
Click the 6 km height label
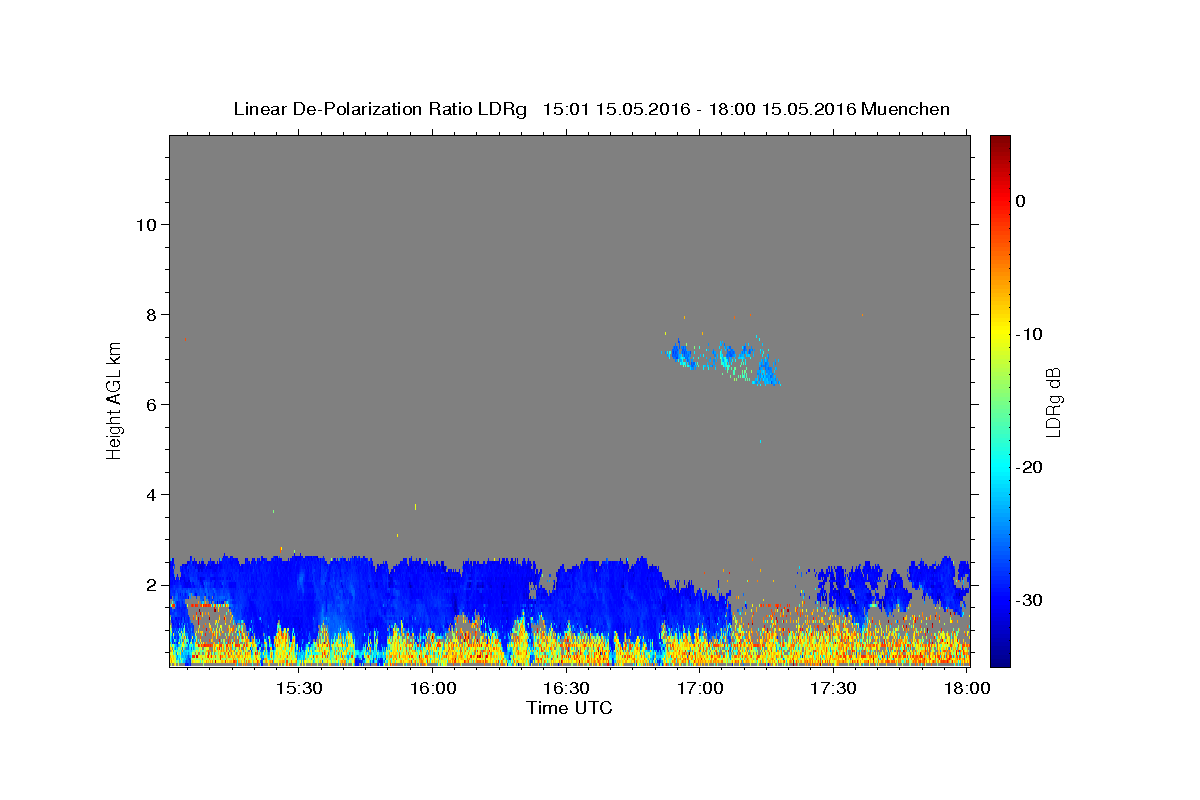(x=149, y=405)
